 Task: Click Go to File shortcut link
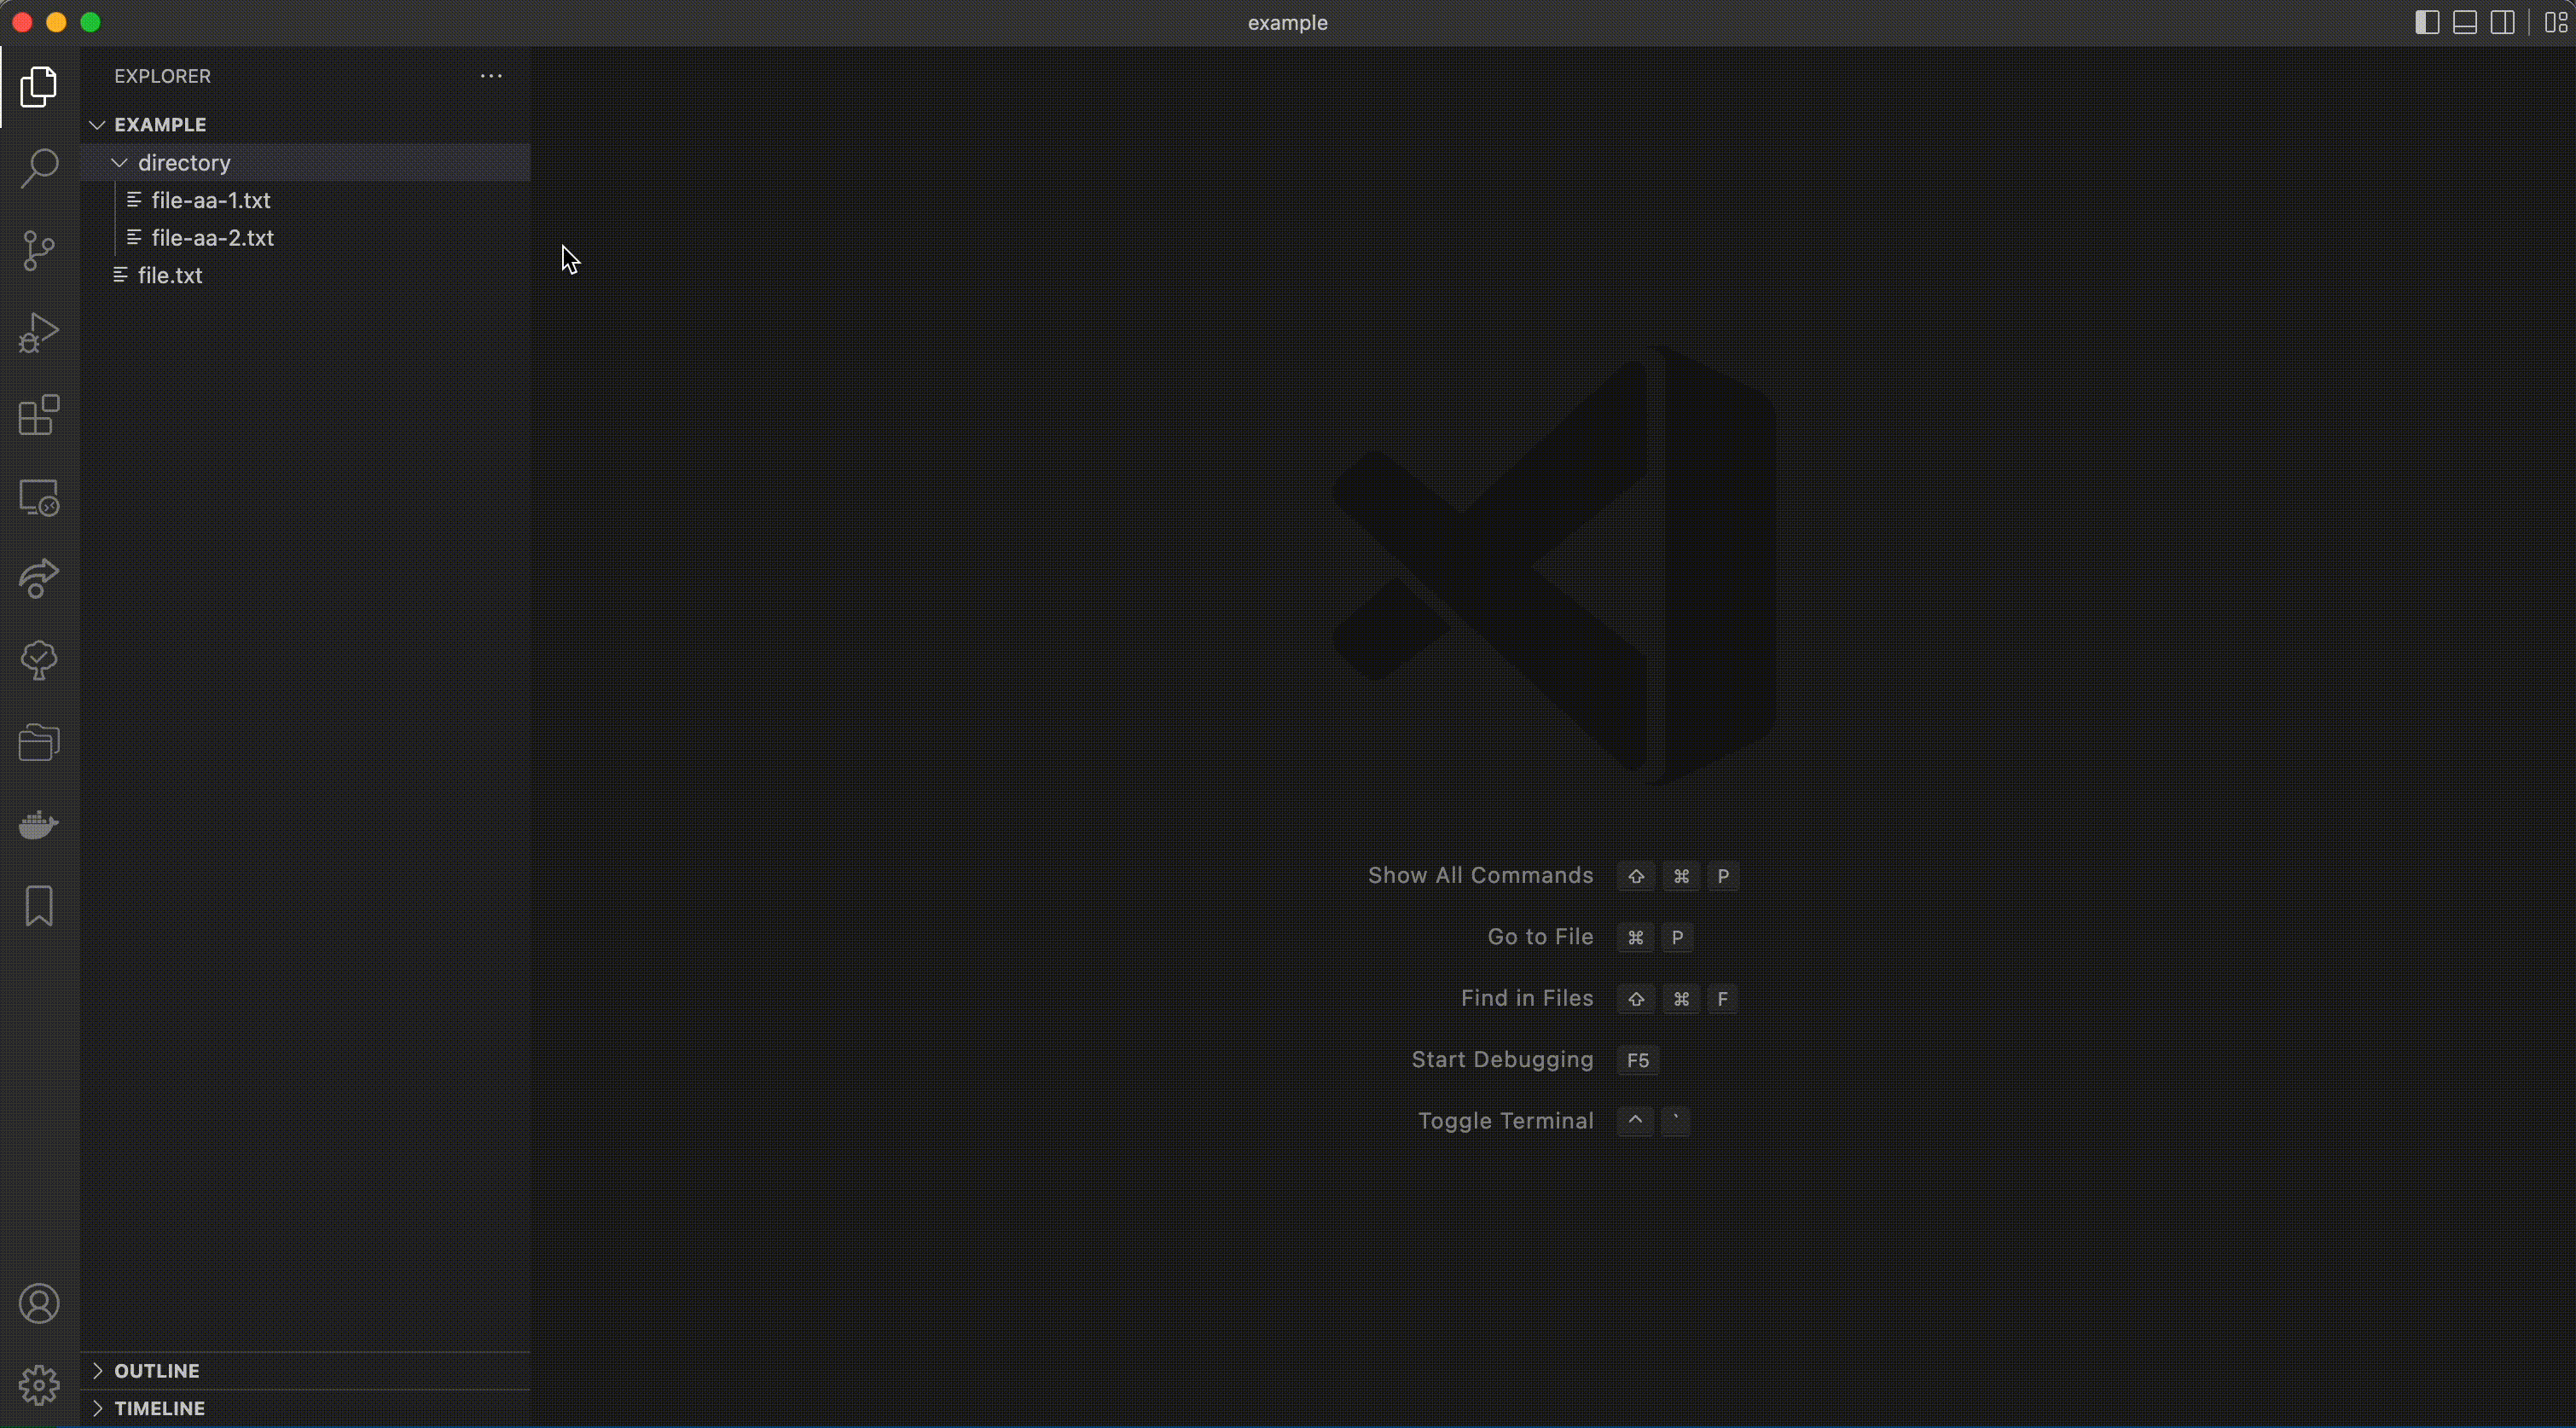[1539, 936]
